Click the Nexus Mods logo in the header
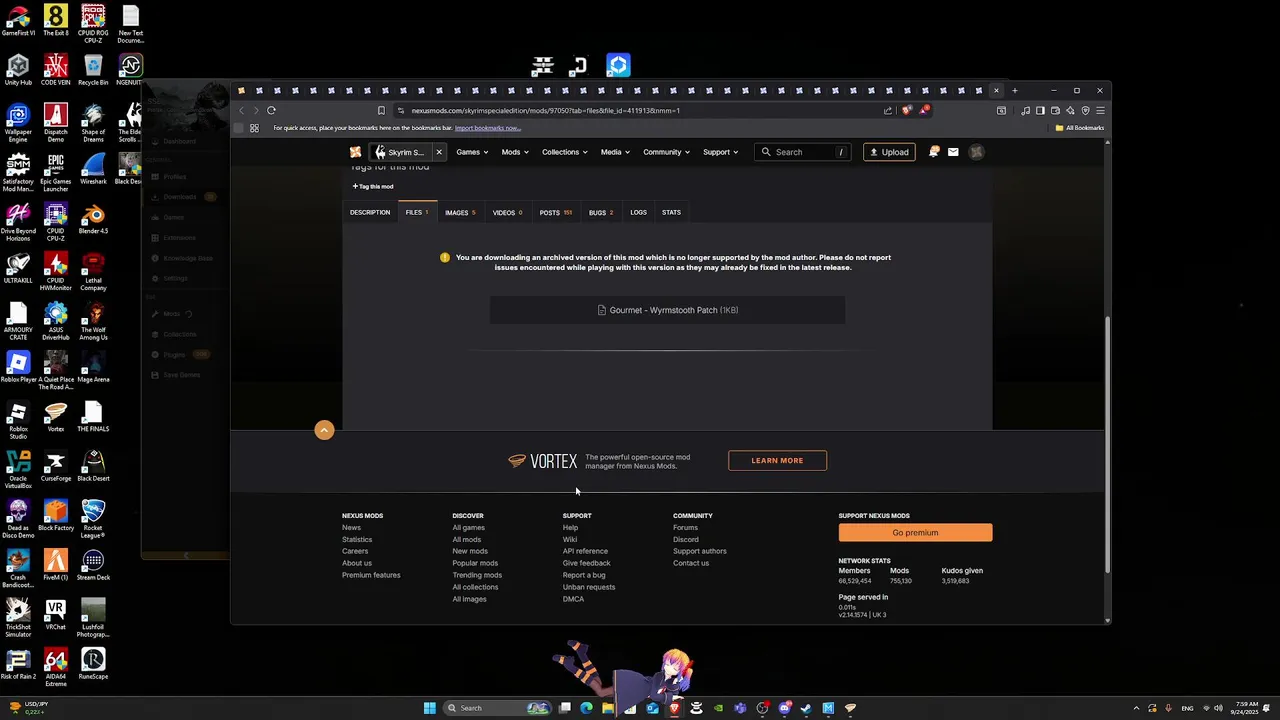 coord(355,152)
